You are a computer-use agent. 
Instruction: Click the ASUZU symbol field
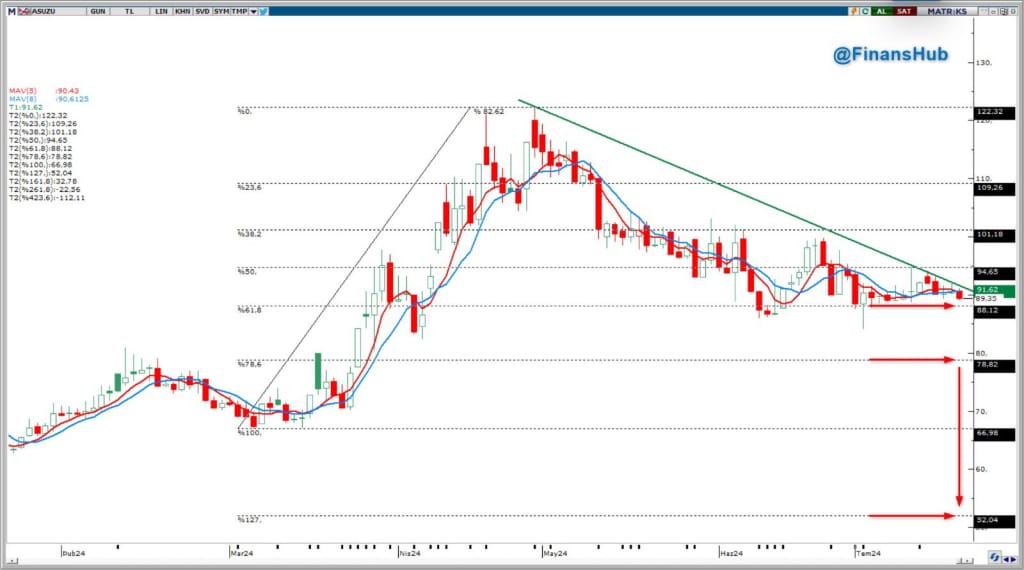point(57,12)
